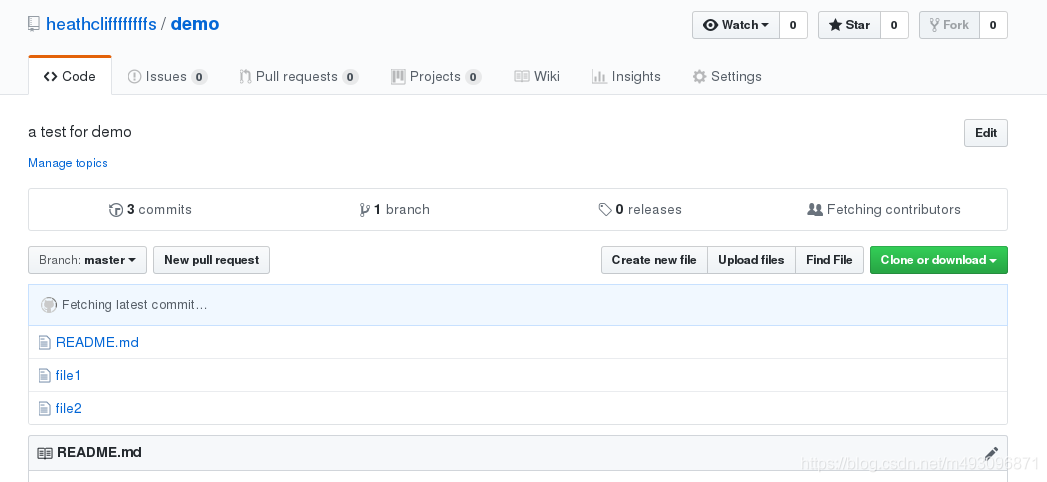Go to the Settings tab
This screenshot has height=482, width=1047.
[x=727, y=77]
